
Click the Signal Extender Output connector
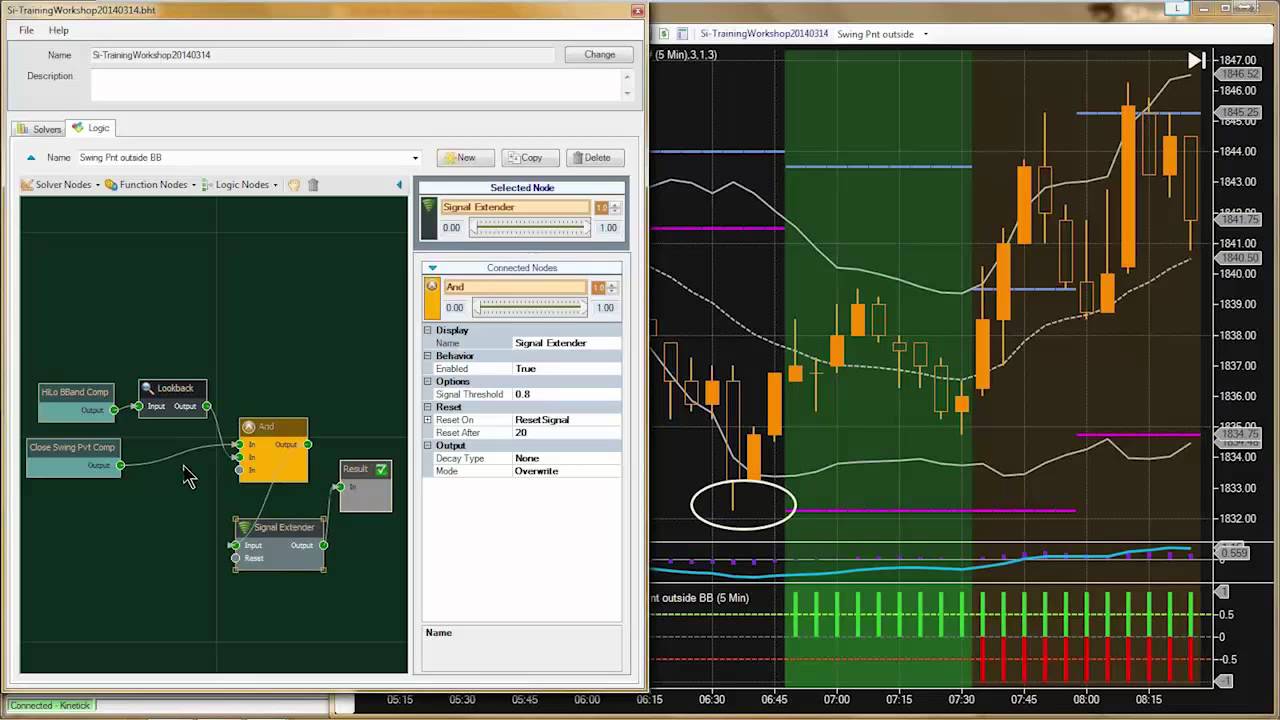323,545
